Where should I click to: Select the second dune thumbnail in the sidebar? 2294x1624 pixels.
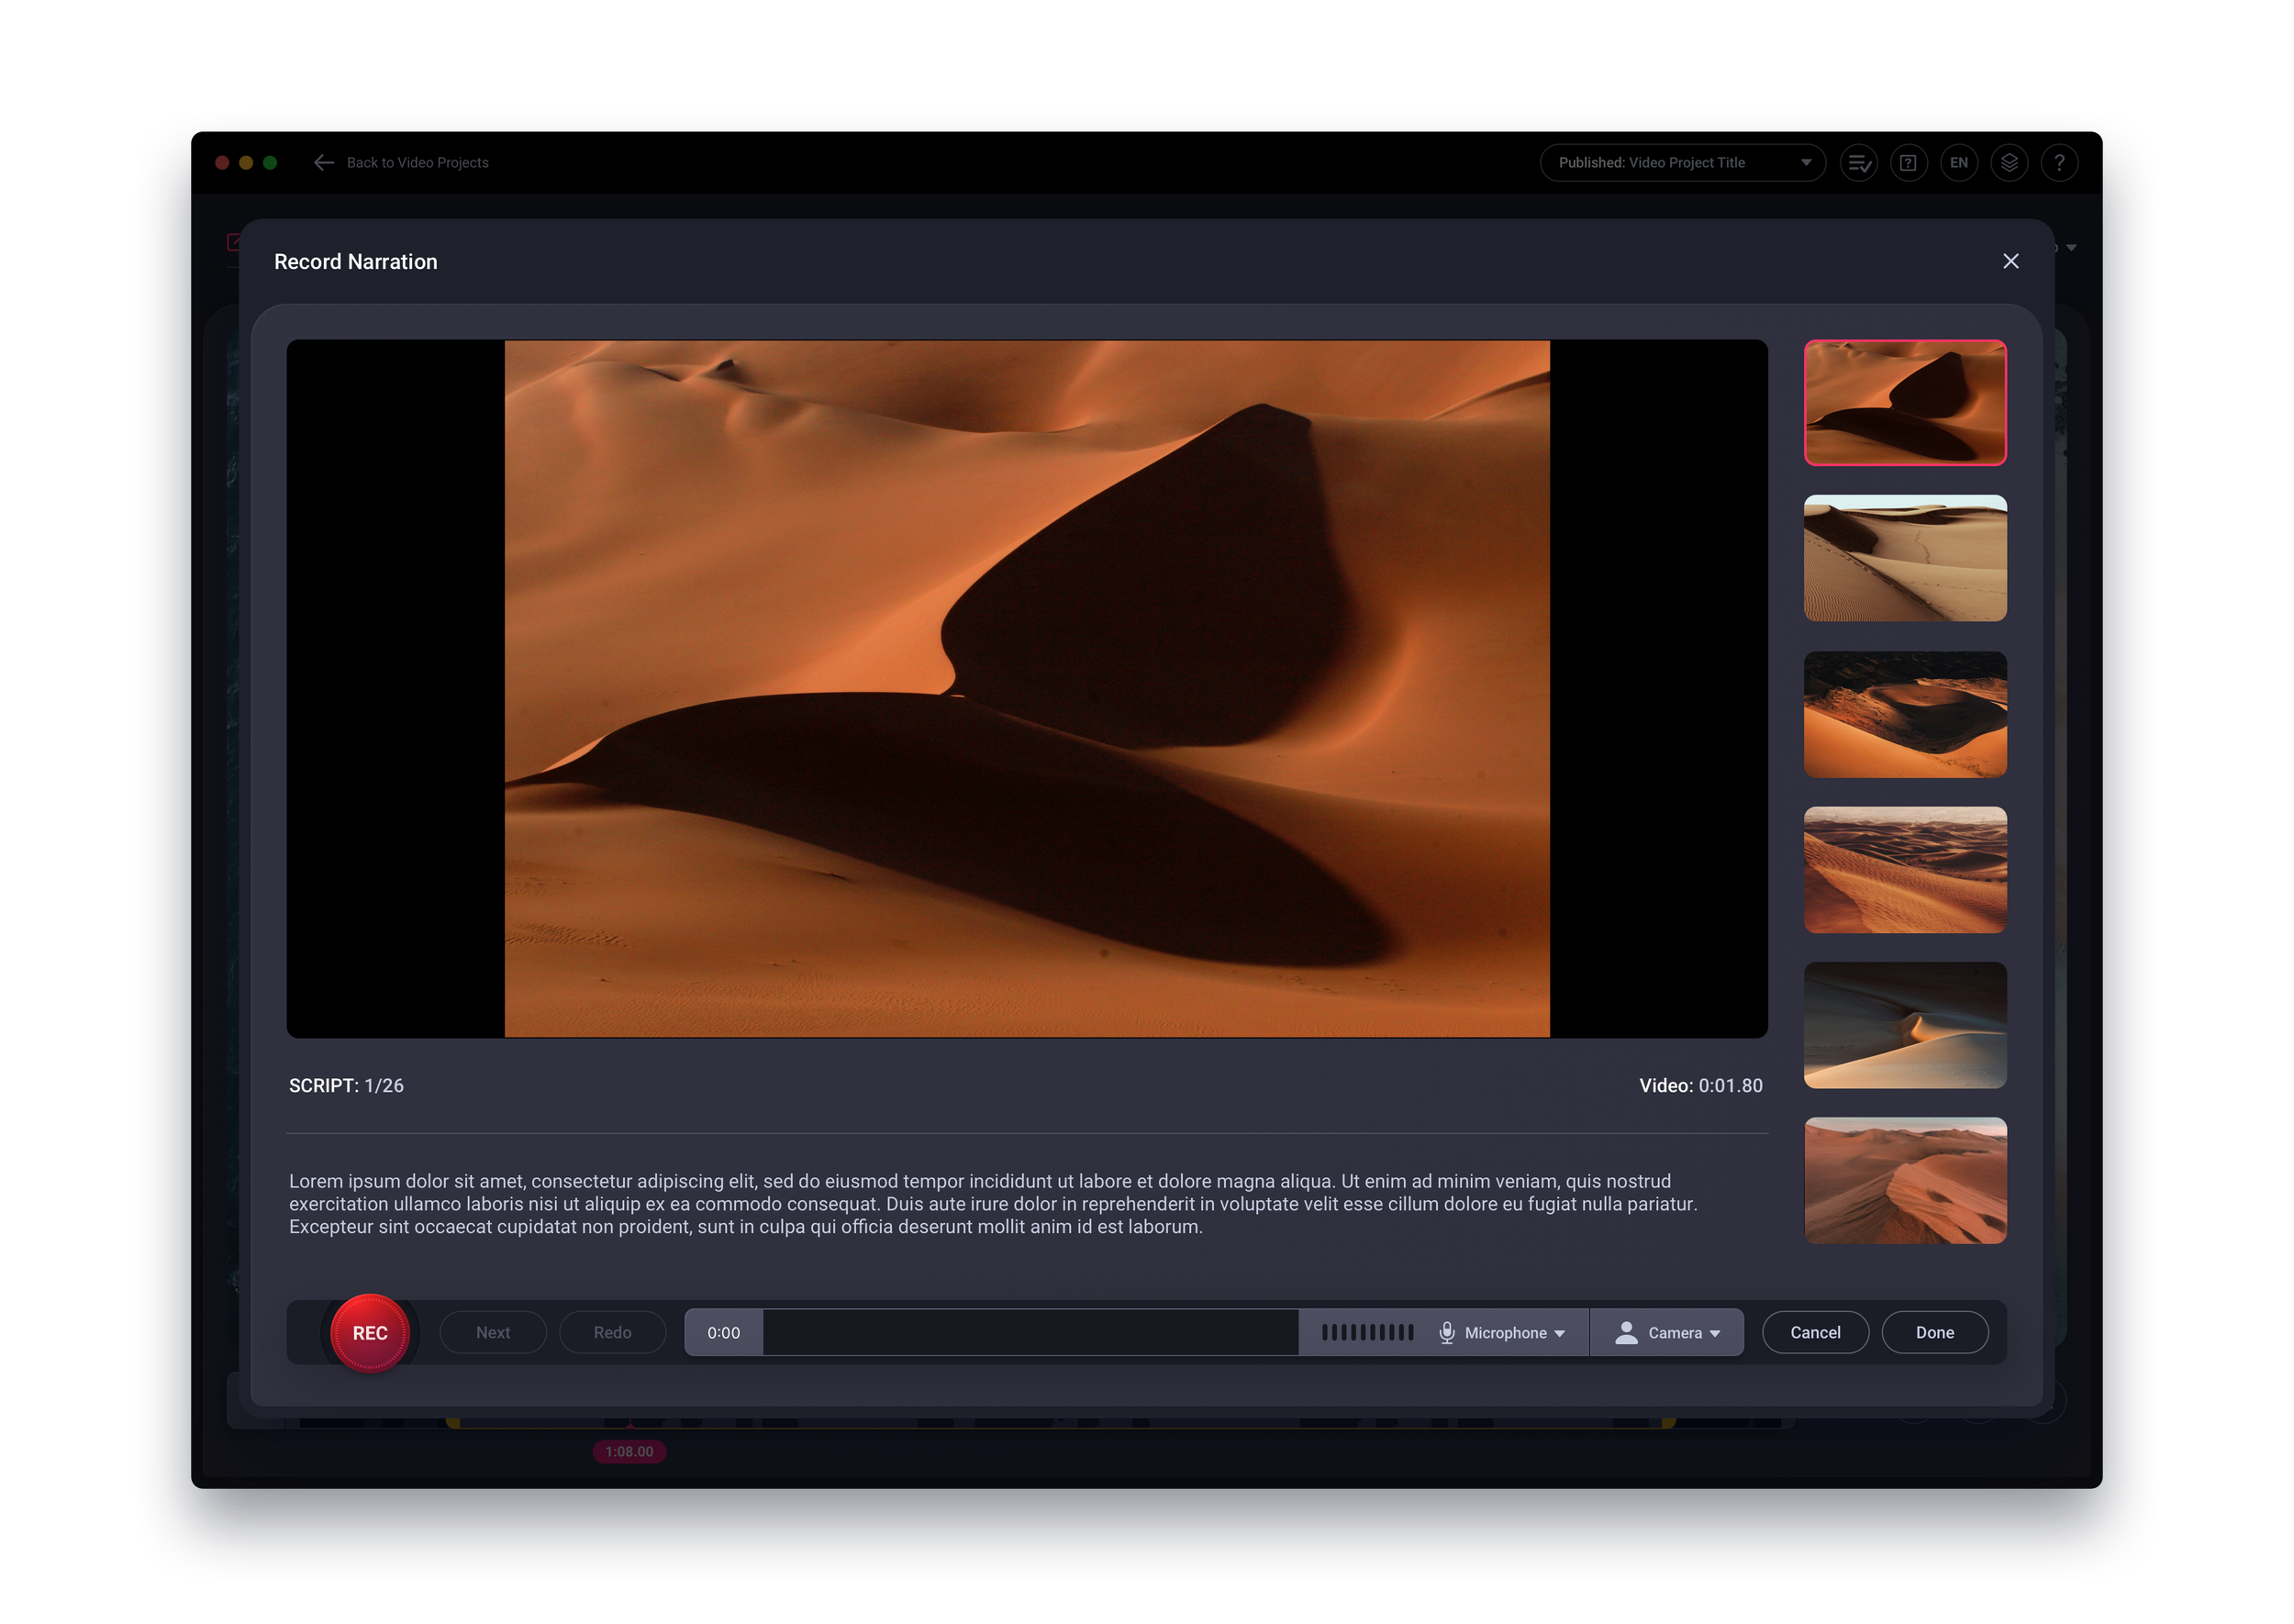pyautogui.click(x=1904, y=558)
